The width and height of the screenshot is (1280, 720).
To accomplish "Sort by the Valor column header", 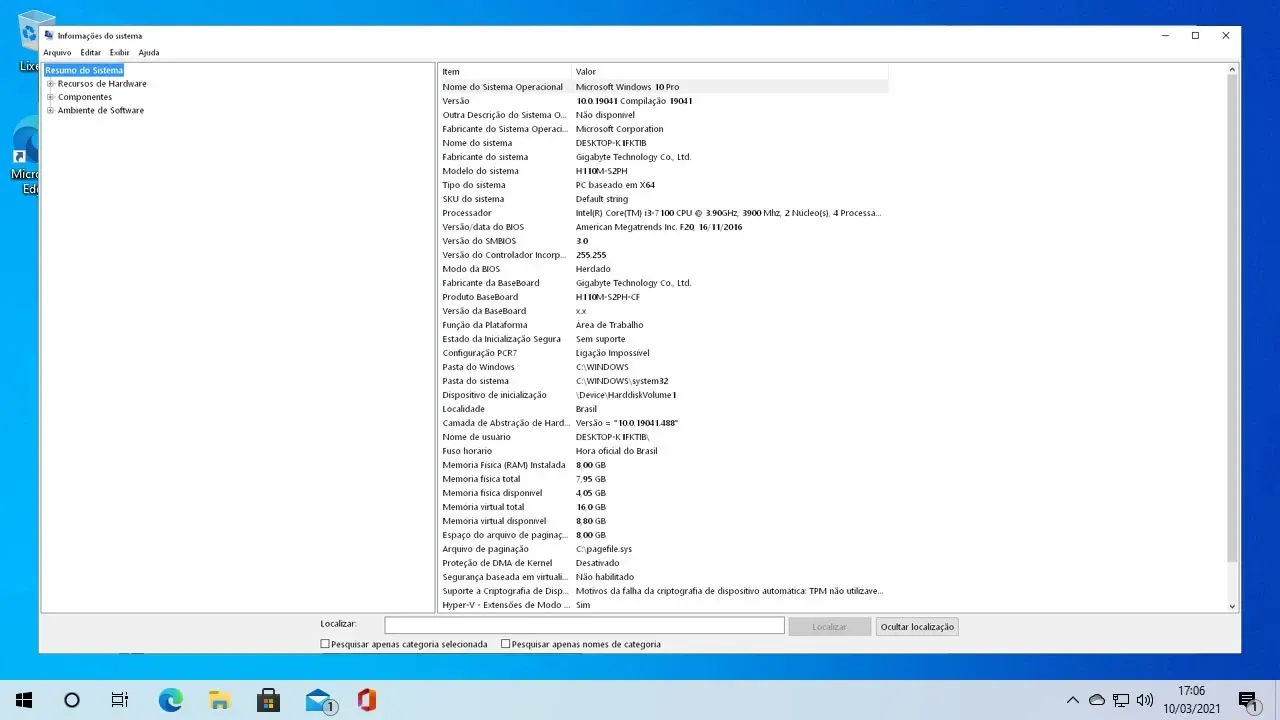I will [x=730, y=72].
